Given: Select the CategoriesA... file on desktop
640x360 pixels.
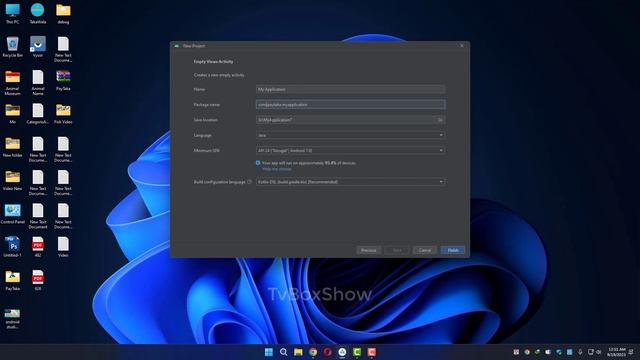Looking at the screenshot, I should click(38, 114).
